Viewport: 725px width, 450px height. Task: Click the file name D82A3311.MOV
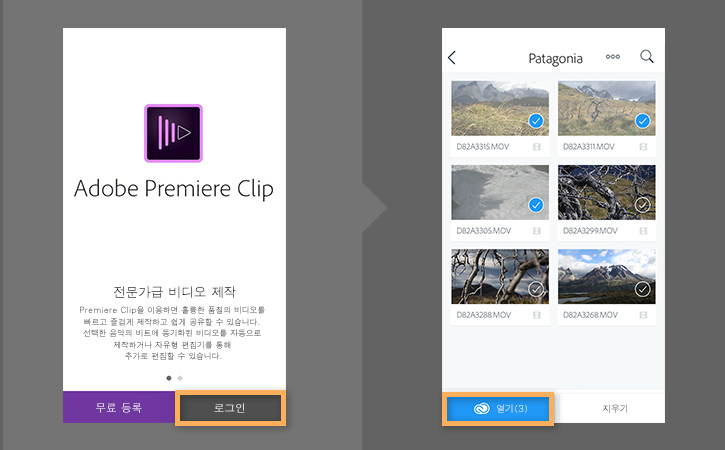point(589,147)
